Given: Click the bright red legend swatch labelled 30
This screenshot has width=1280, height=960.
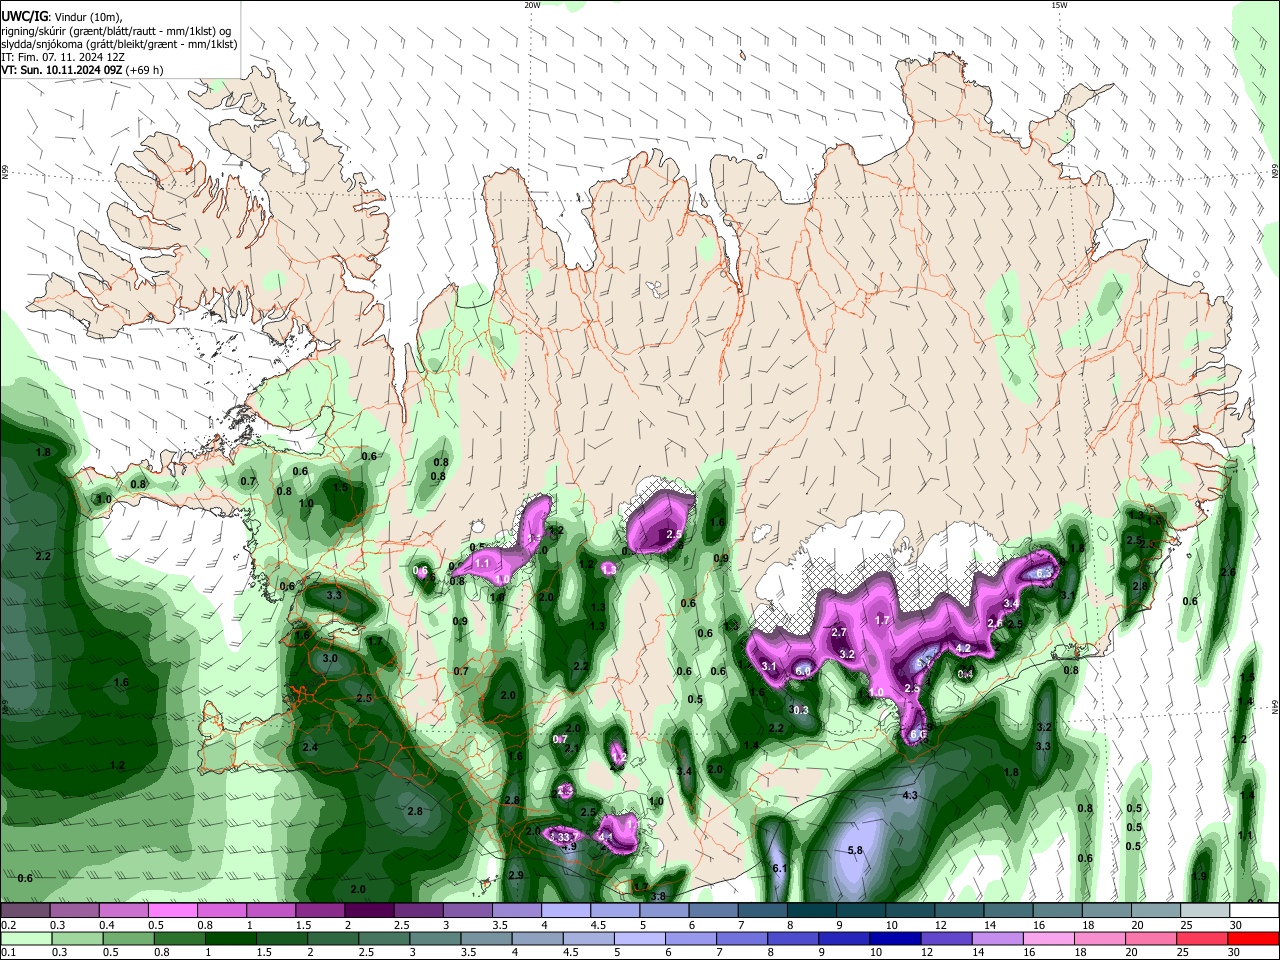Looking at the screenshot, I should [1255, 938].
